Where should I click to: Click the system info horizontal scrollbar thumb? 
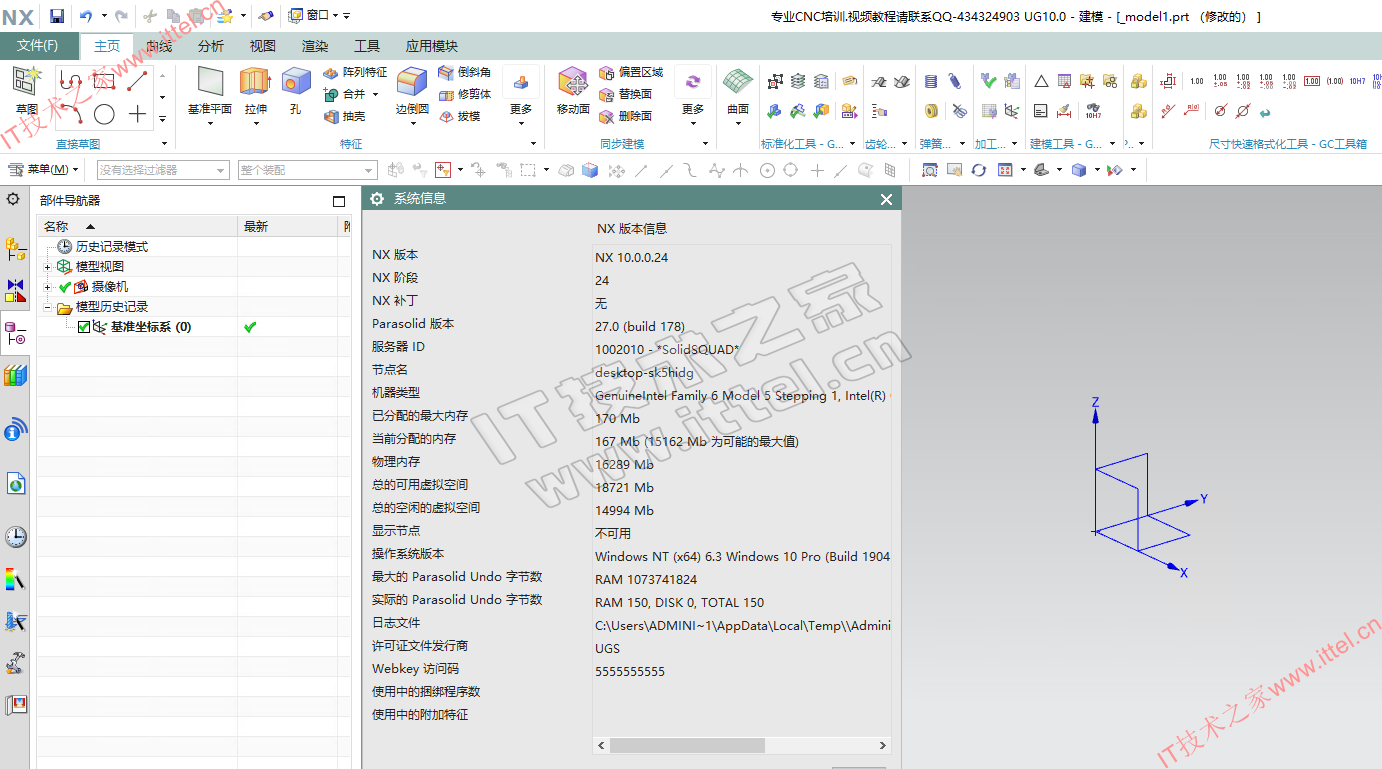687,746
